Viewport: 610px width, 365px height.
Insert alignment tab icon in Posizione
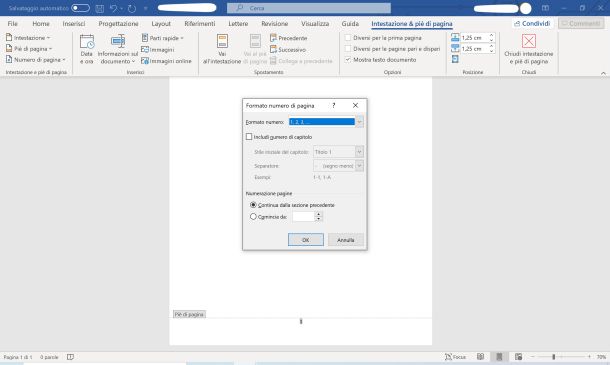coord(455,59)
